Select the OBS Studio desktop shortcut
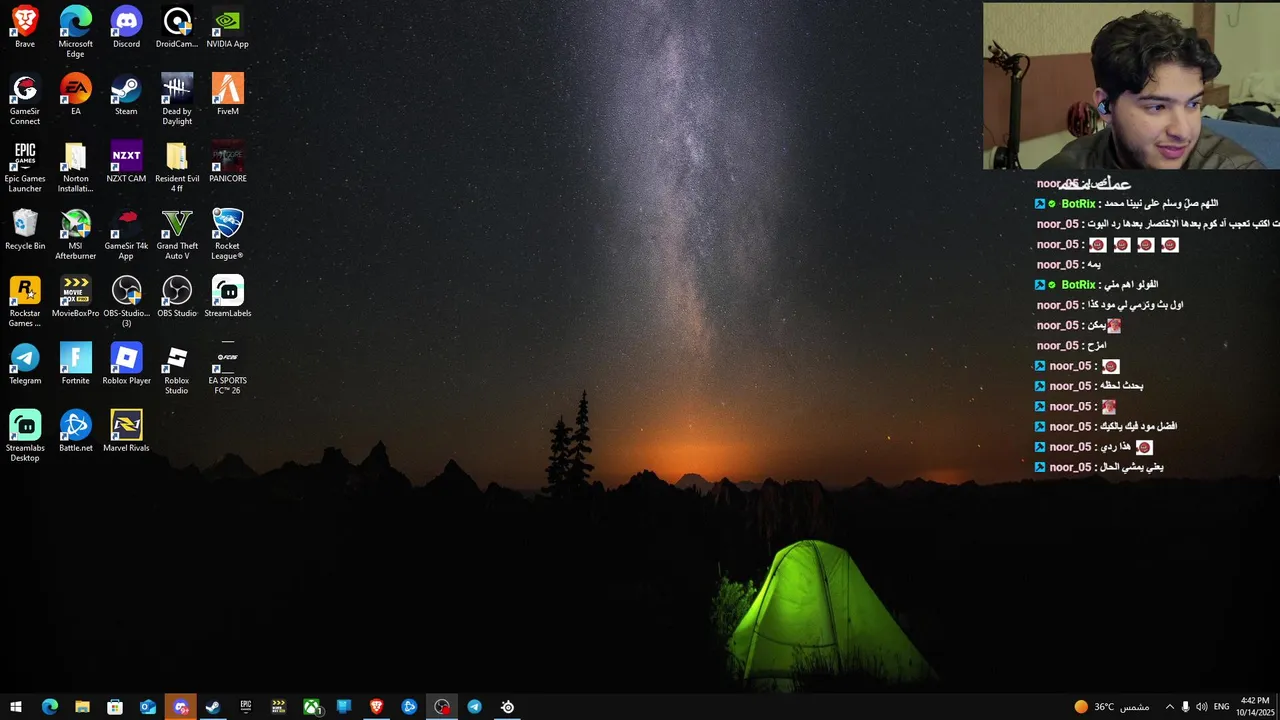The image size is (1280, 720). tap(177, 296)
